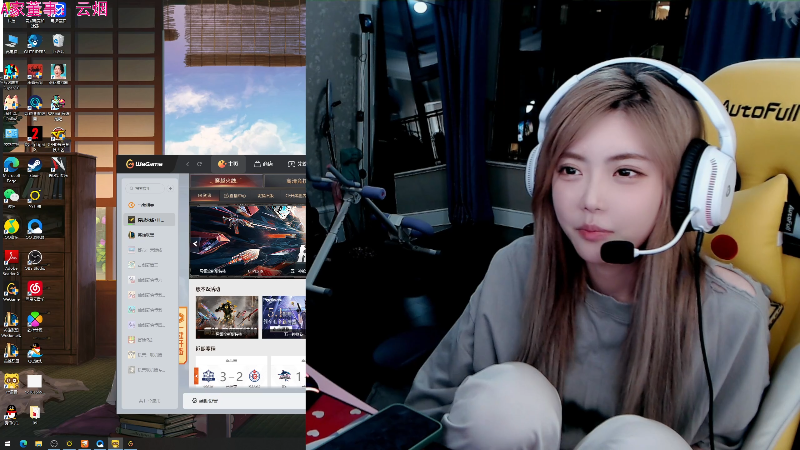The image size is (800, 450).
Task: Open the large CrossFire weapon banner
Action: (248, 240)
